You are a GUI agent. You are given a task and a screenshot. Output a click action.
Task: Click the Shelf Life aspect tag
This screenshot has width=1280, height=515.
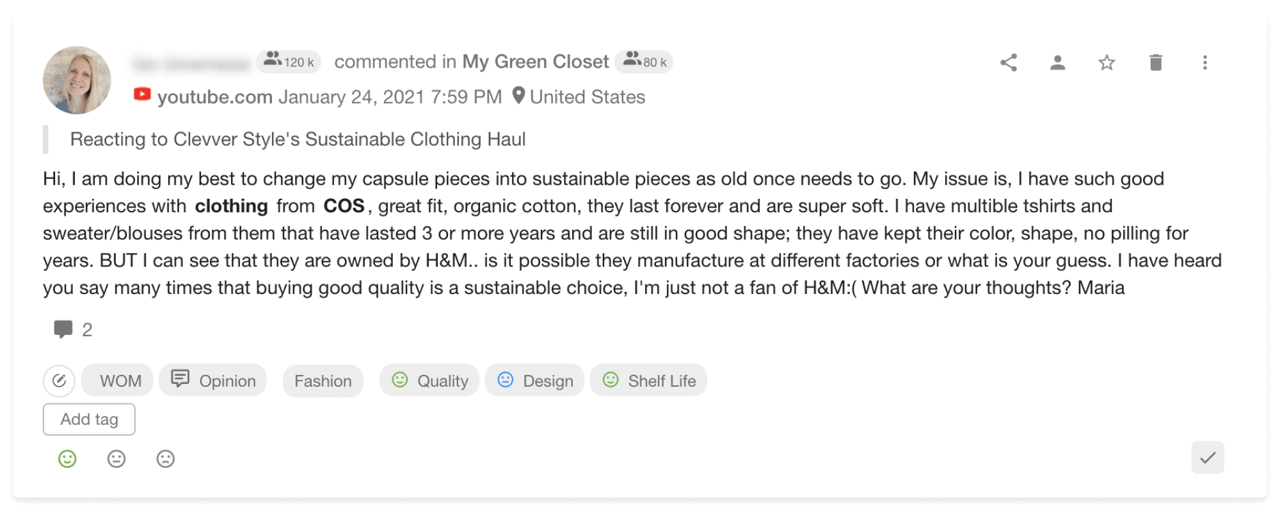click(648, 381)
